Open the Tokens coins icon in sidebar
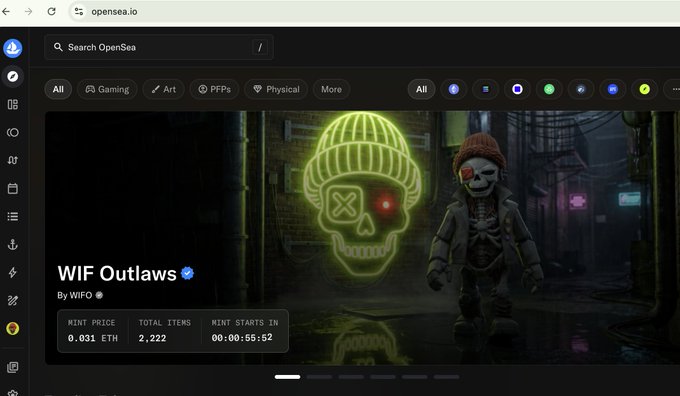The height and width of the screenshot is (396, 680). coord(13,132)
